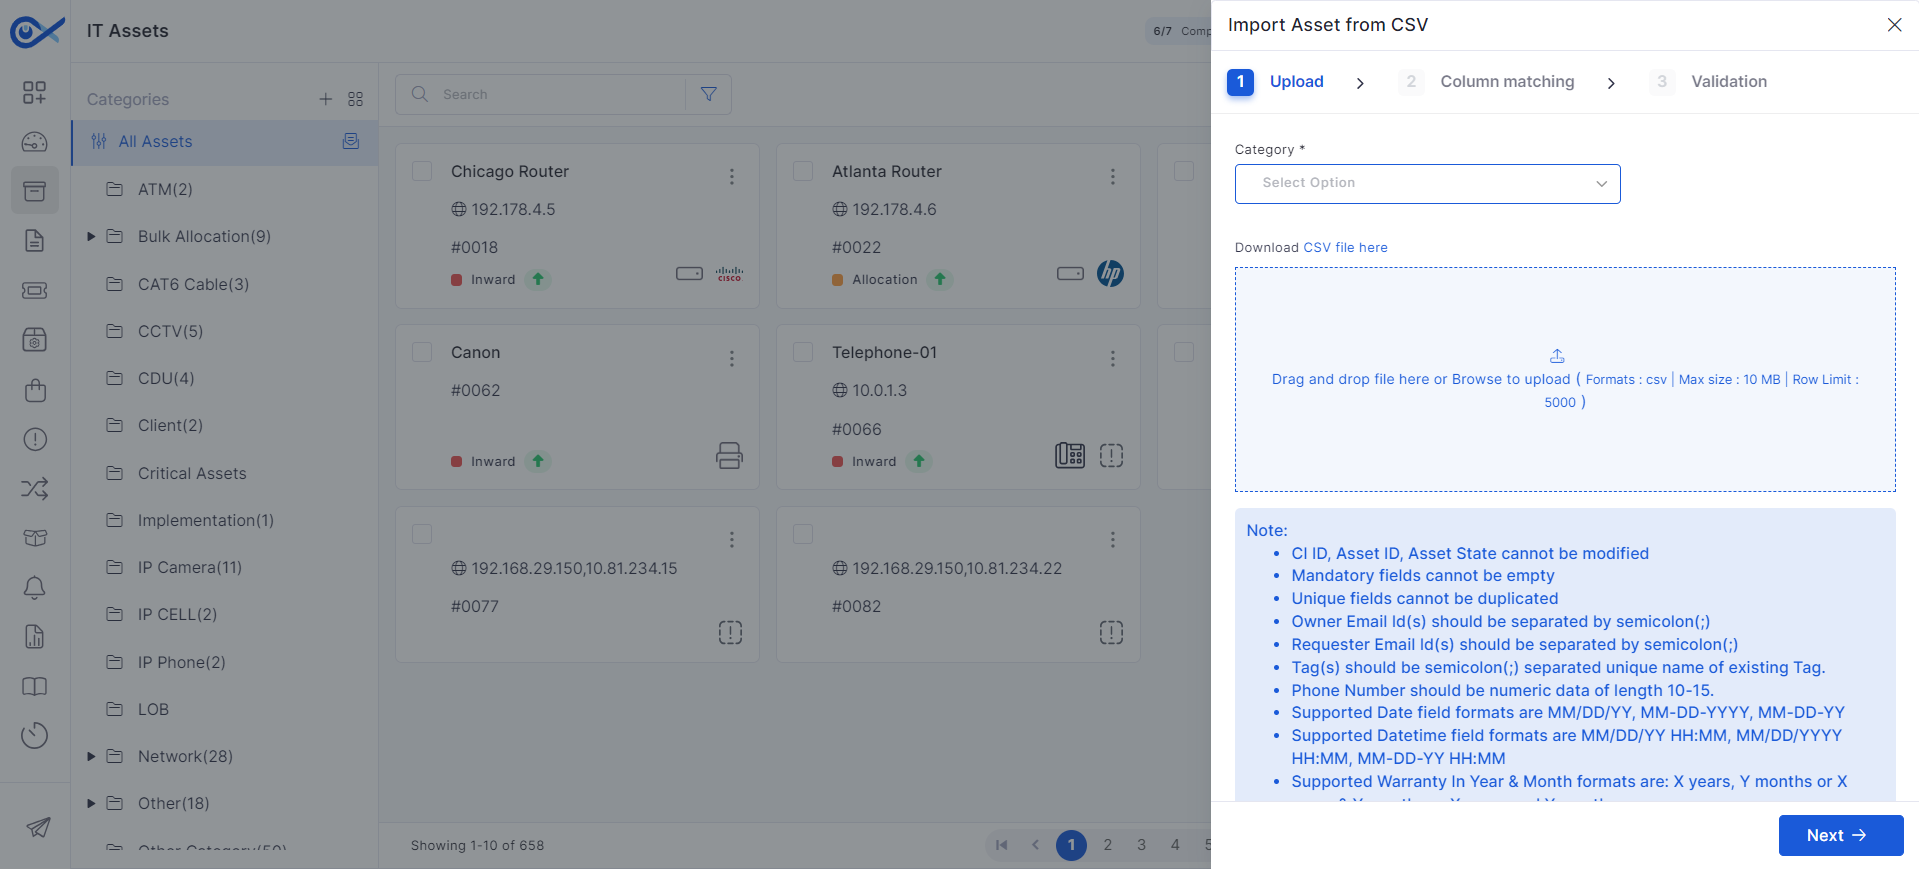
Task: Open kebab menu on Chicago Router card
Action: (731, 177)
